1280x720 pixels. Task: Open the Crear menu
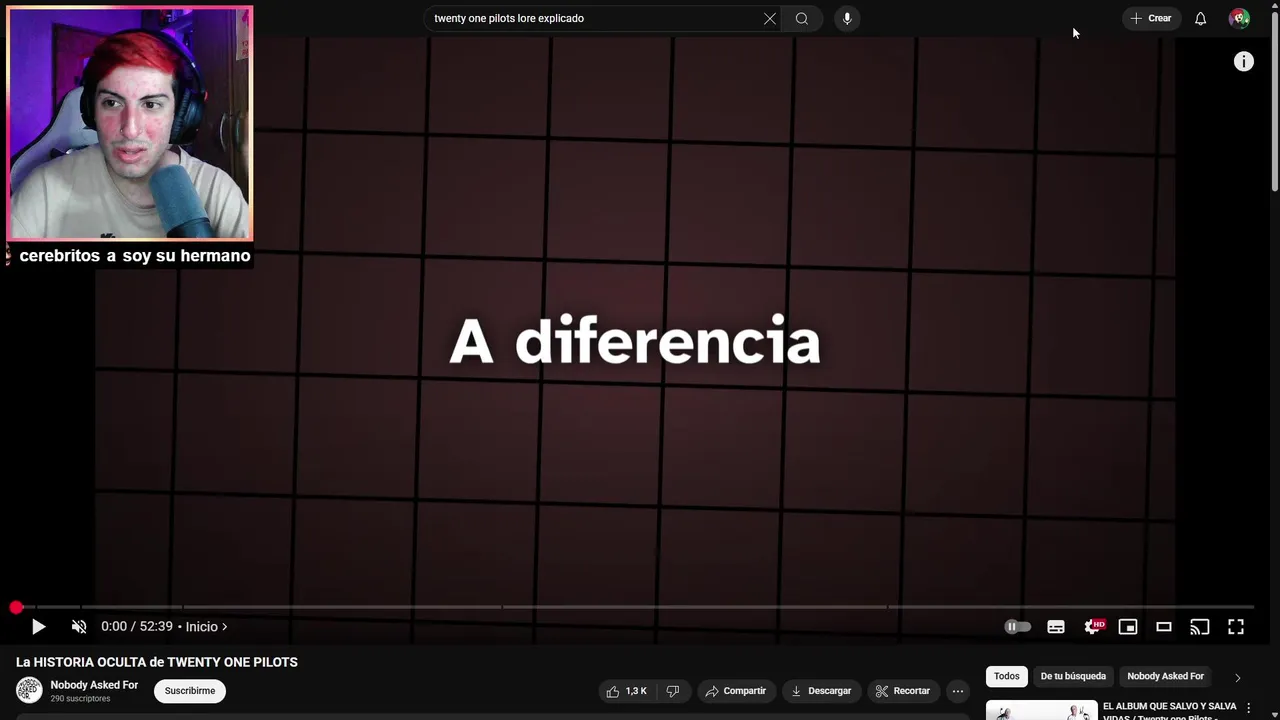1151,18
